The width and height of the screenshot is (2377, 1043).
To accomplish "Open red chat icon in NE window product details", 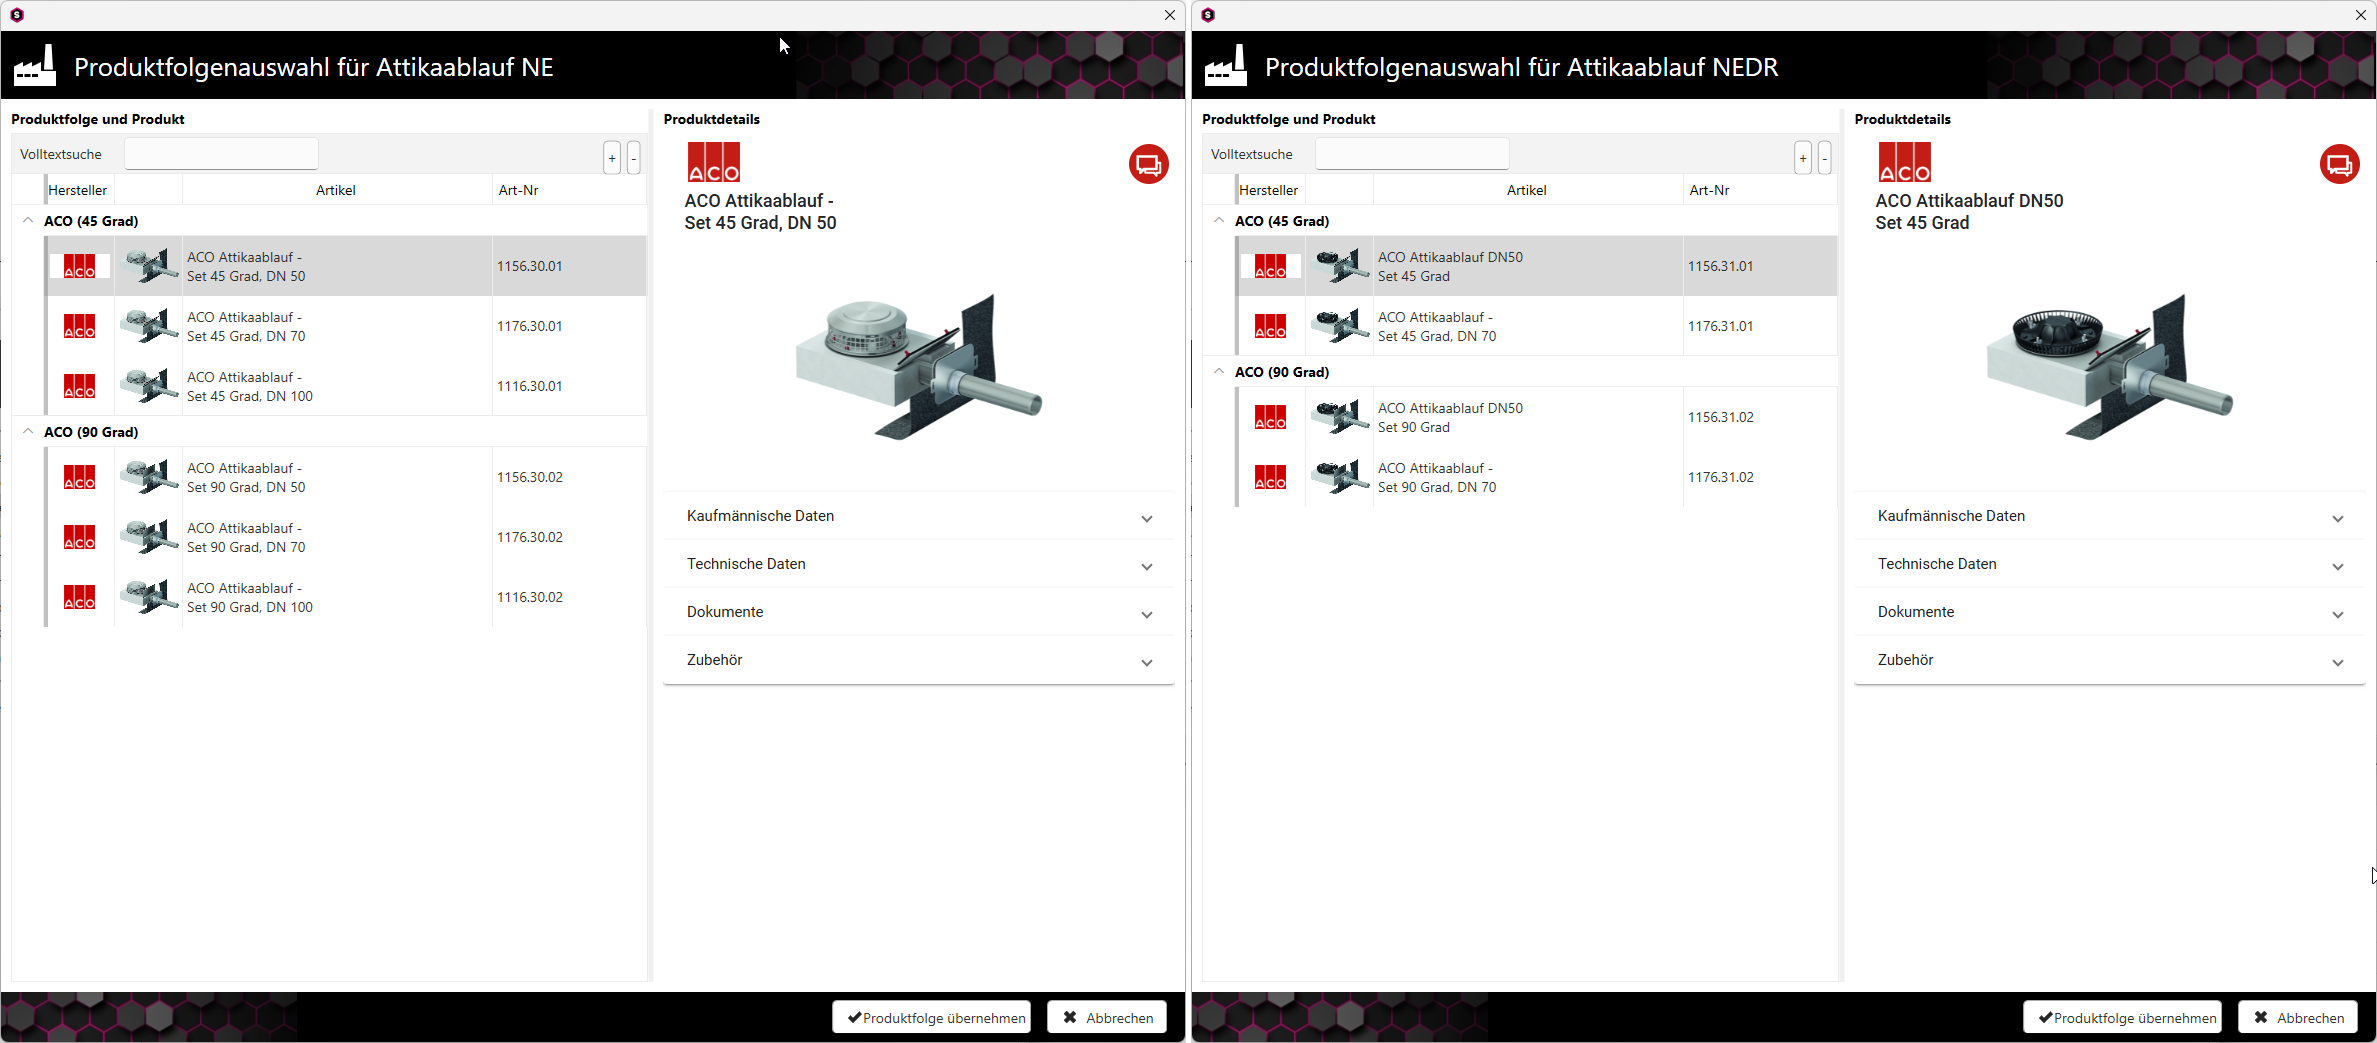I will click(1148, 164).
